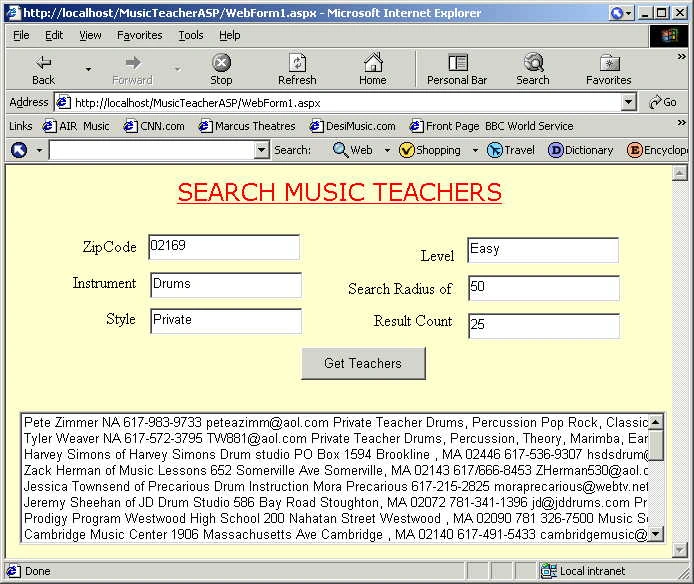Open the File menu
Image resolution: width=694 pixels, height=584 pixels.
pyautogui.click(x=21, y=35)
